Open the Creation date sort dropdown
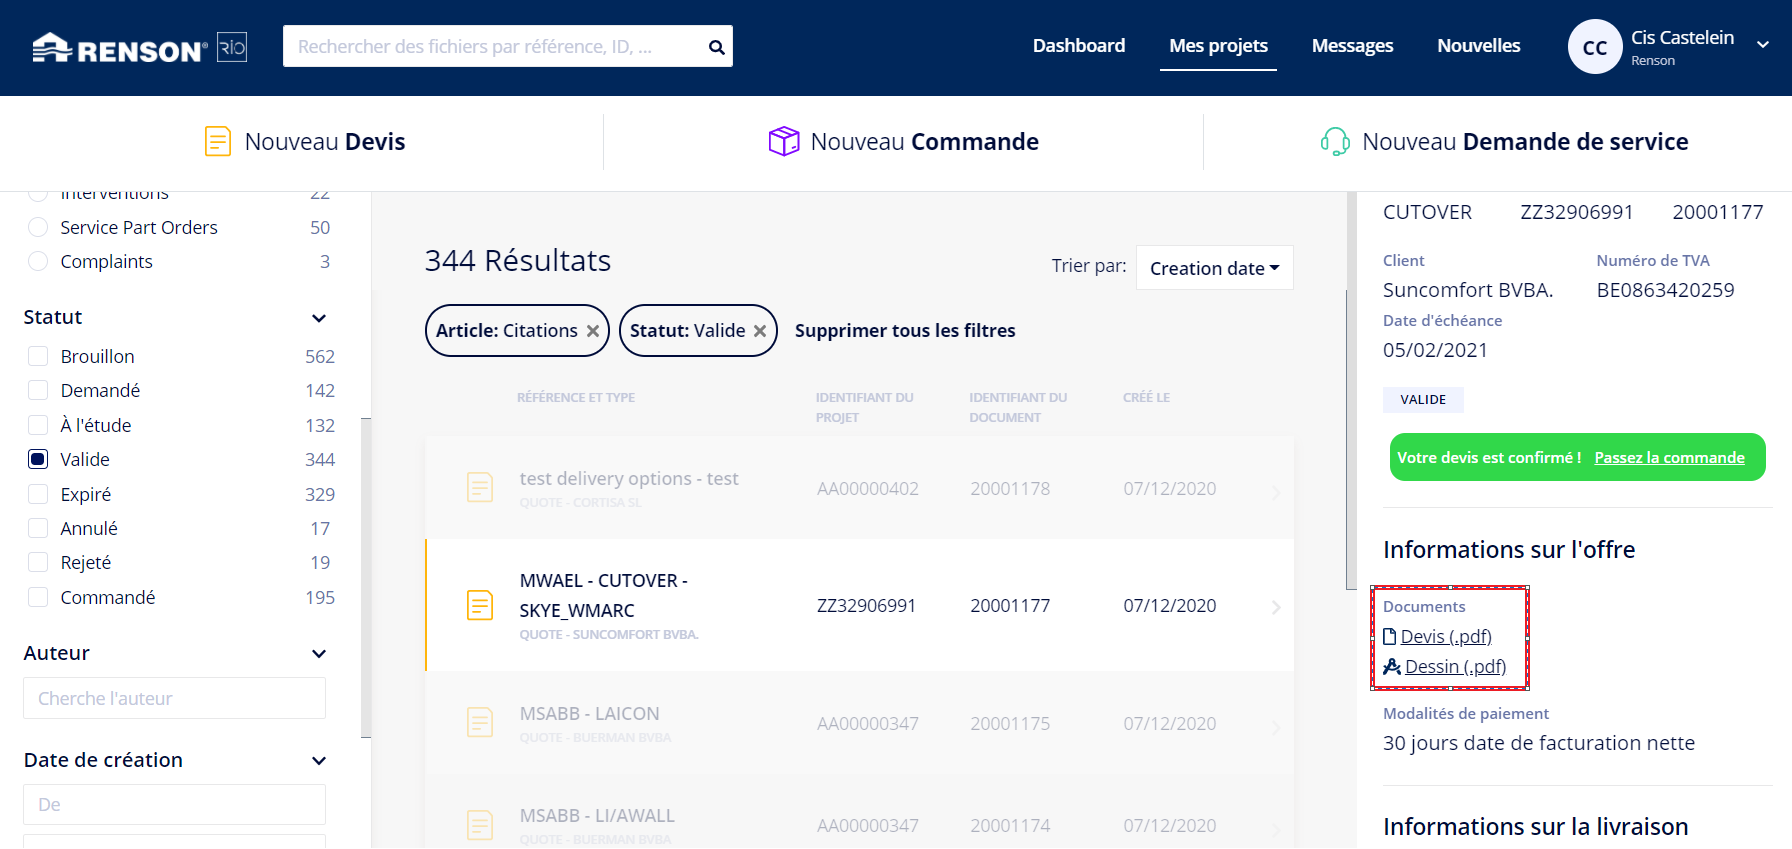 [1214, 268]
